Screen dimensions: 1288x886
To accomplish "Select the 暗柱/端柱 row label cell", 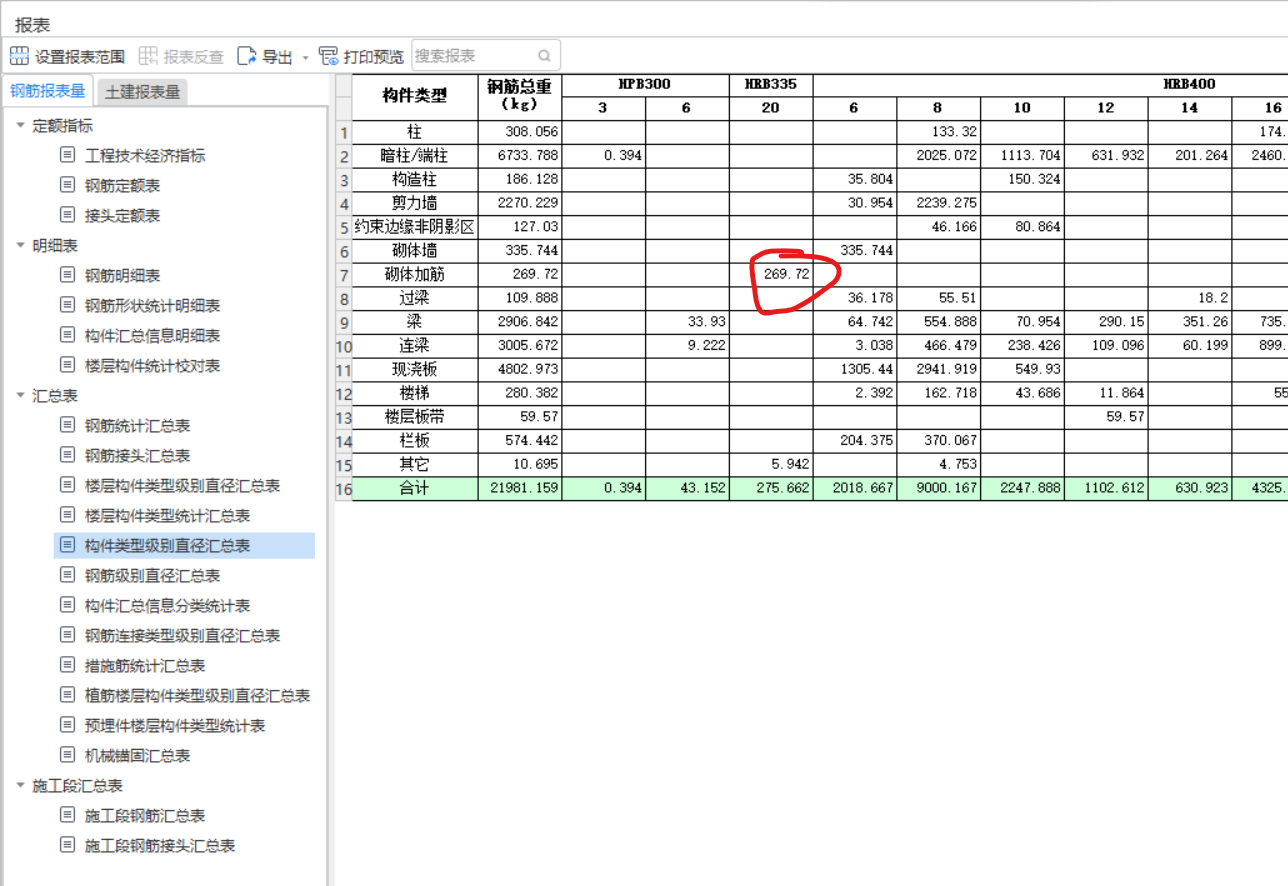I will point(415,156).
